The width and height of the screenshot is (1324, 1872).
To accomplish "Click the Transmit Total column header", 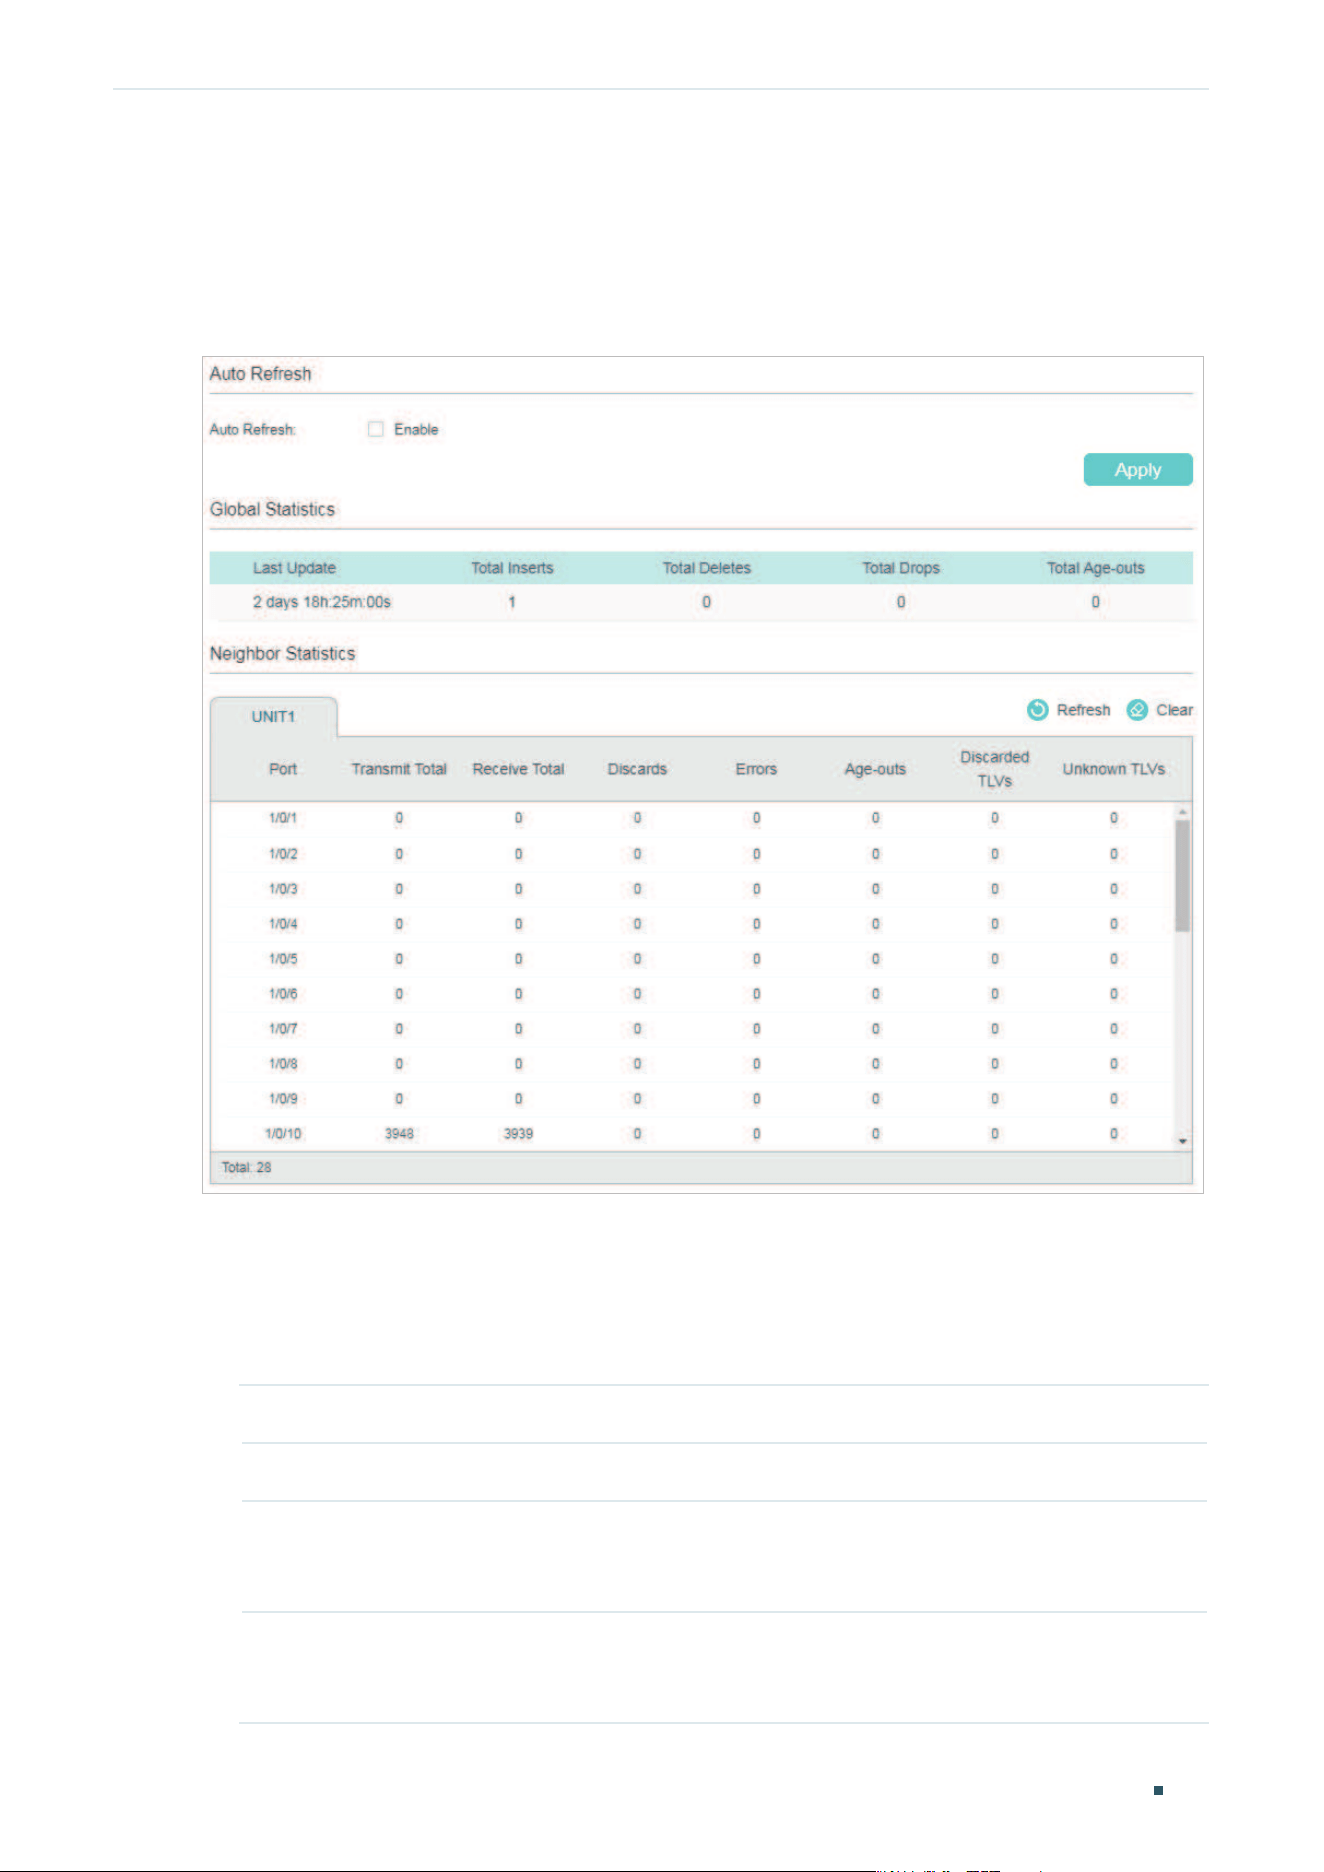I will pos(399,769).
